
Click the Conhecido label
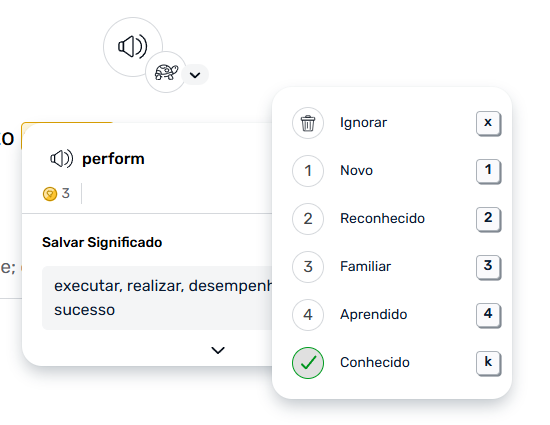pos(375,362)
